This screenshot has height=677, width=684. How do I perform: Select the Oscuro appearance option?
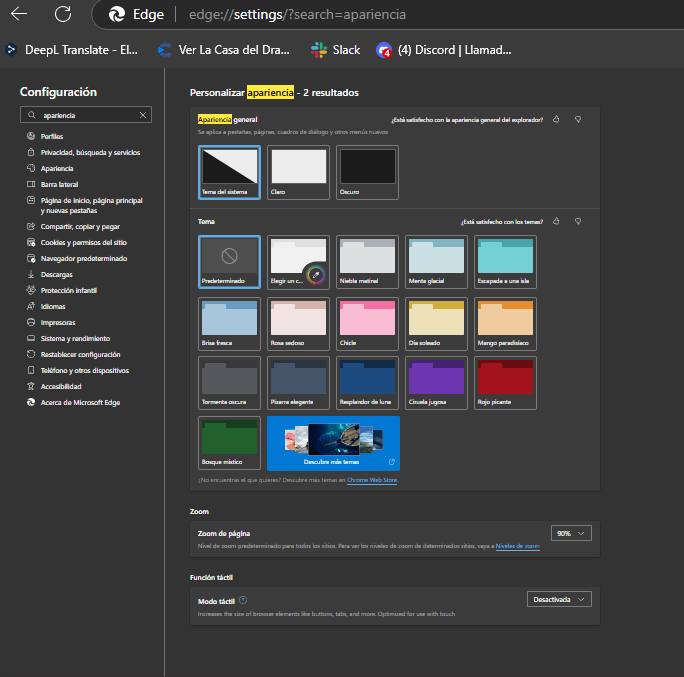click(367, 171)
